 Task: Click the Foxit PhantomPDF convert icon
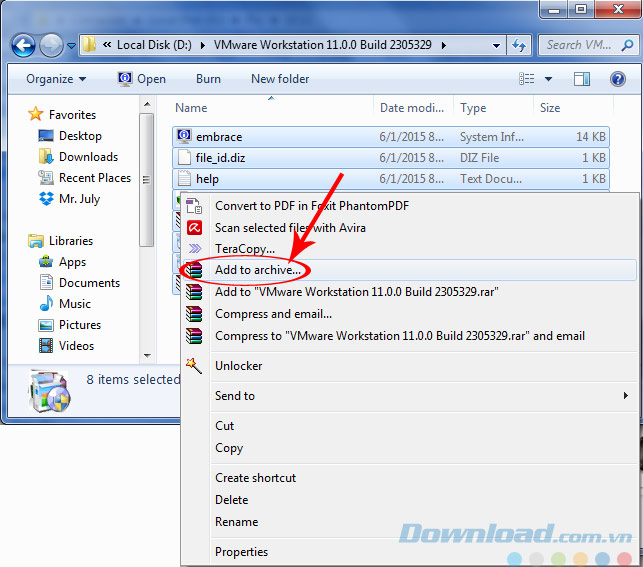(194, 206)
